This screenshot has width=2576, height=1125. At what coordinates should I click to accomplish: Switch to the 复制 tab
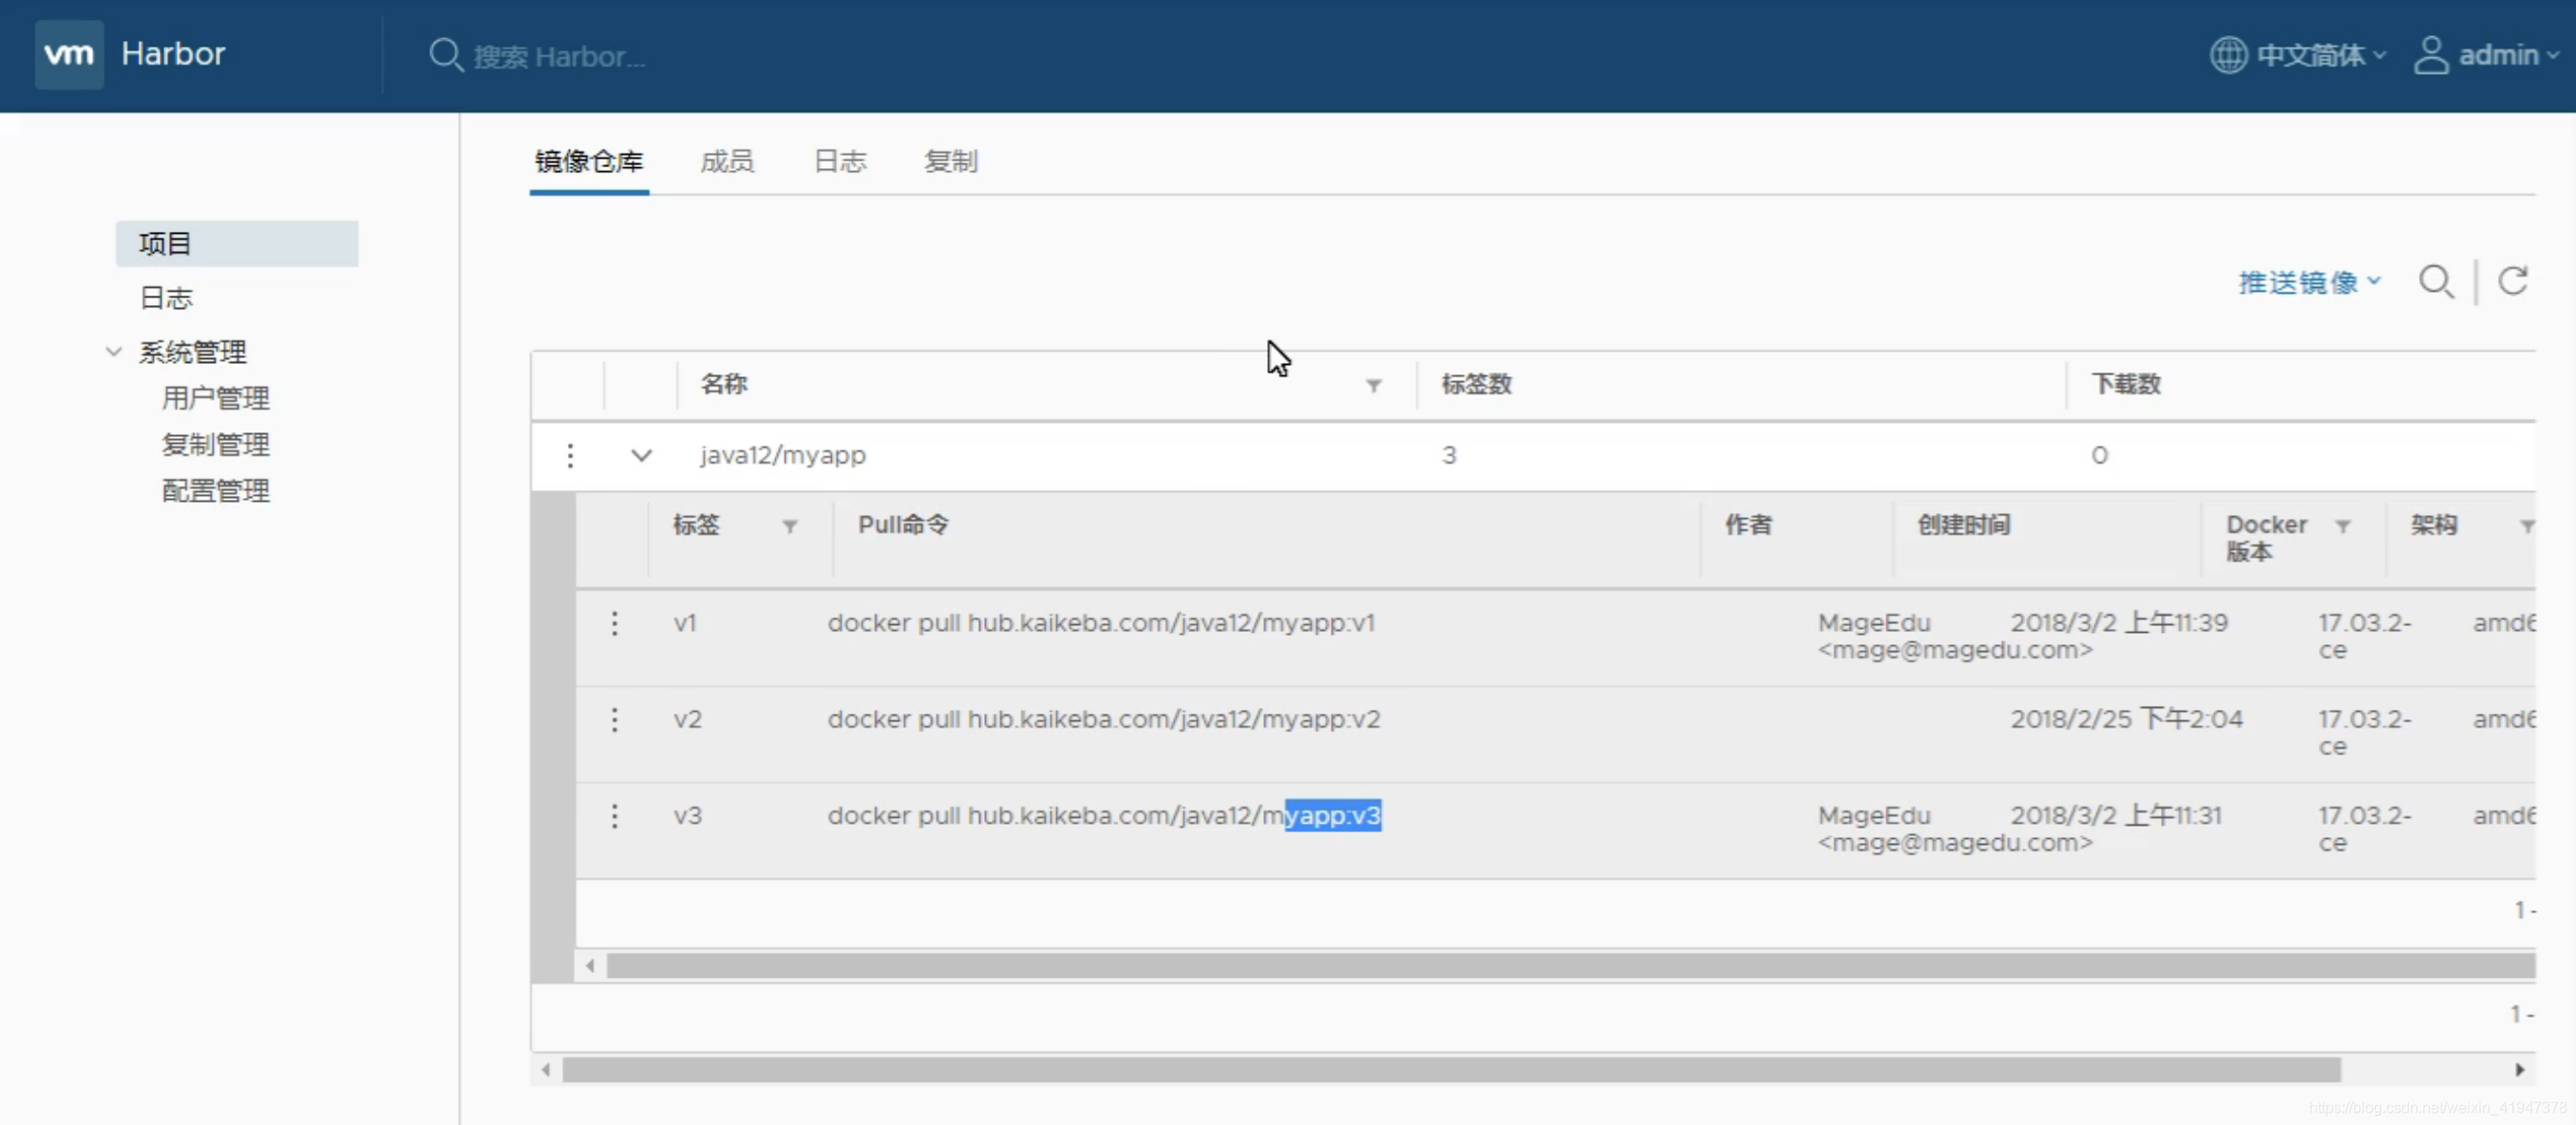click(951, 162)
